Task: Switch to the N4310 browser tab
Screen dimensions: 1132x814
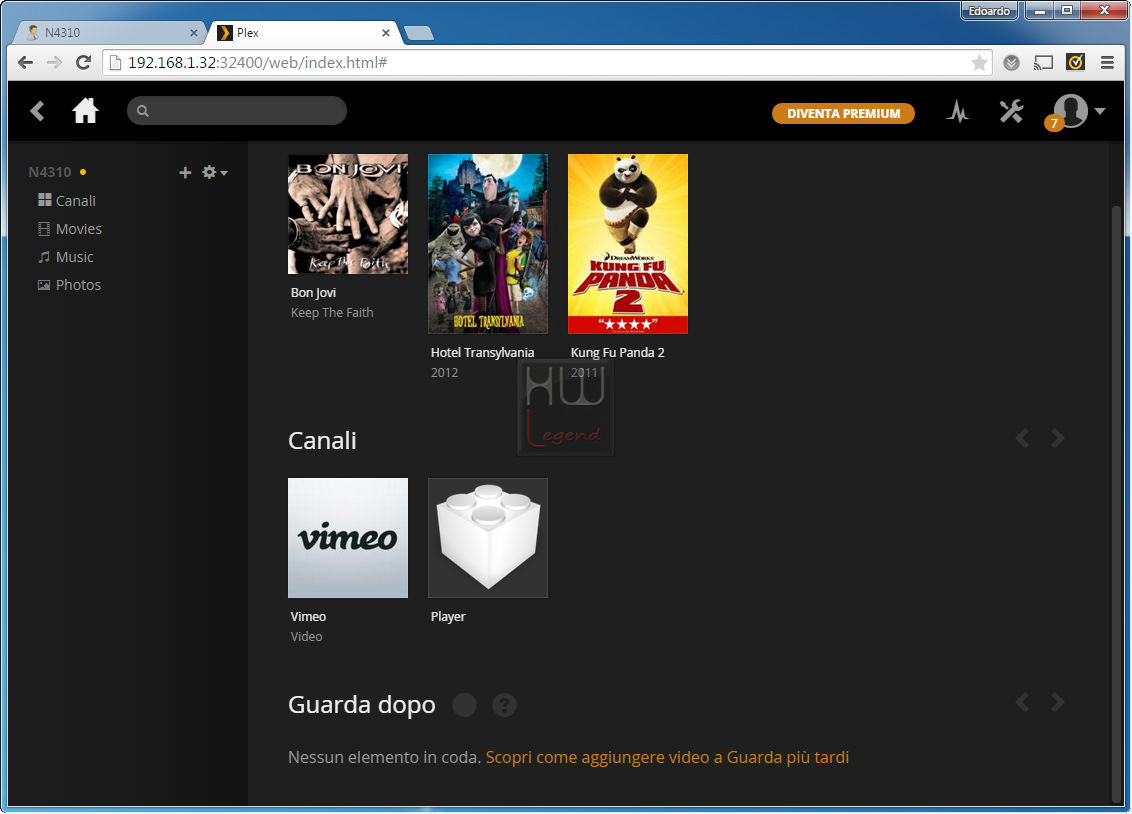Action: (108, 32)
